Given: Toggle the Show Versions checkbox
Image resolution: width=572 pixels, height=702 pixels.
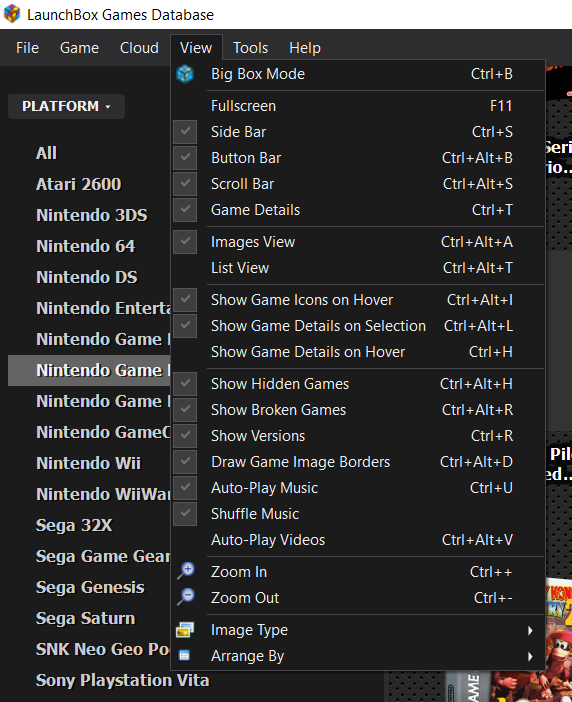Looking at the screenshot, I should [185, 436].
